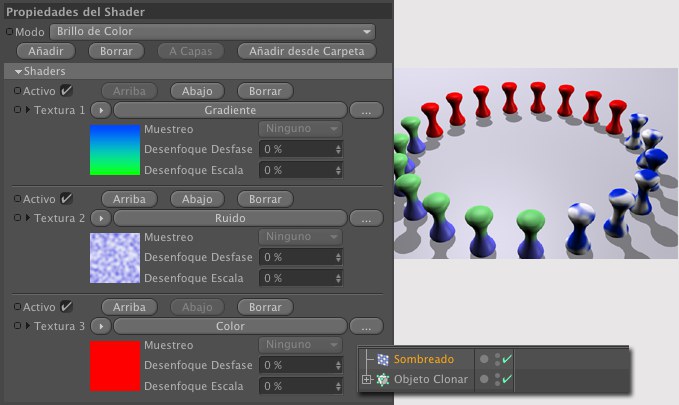The image size is (679, 405).
Task: Click Abajo button for Textura 1
Action: pos(197,91)
